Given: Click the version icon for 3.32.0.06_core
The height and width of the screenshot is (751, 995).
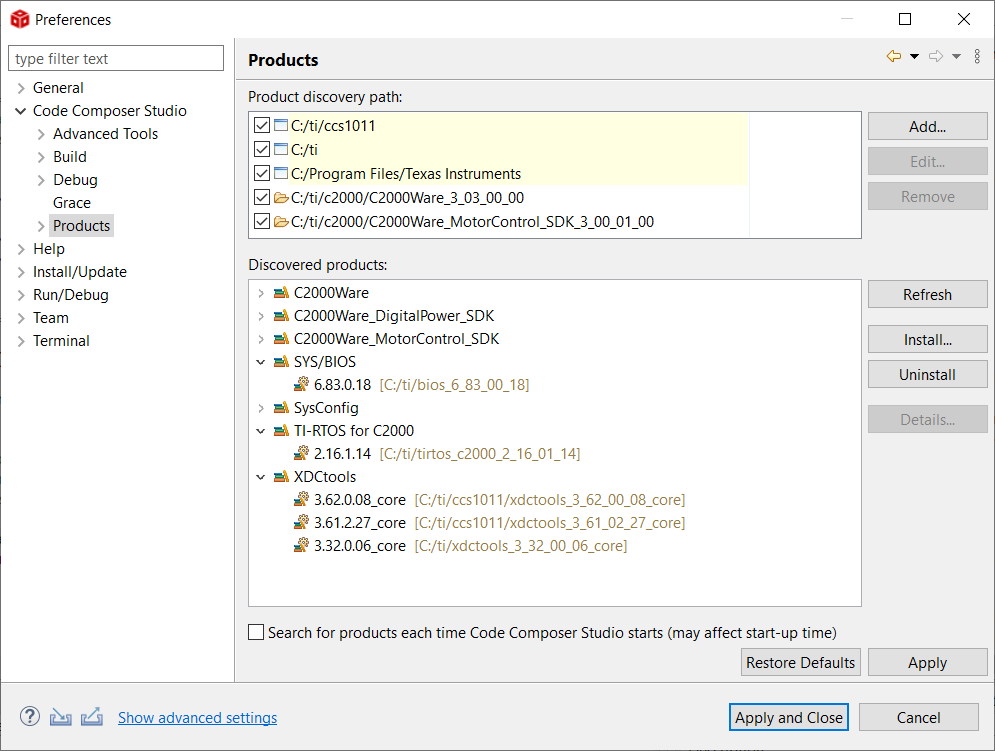Looking at the screenshot, I should pos(301,545).
